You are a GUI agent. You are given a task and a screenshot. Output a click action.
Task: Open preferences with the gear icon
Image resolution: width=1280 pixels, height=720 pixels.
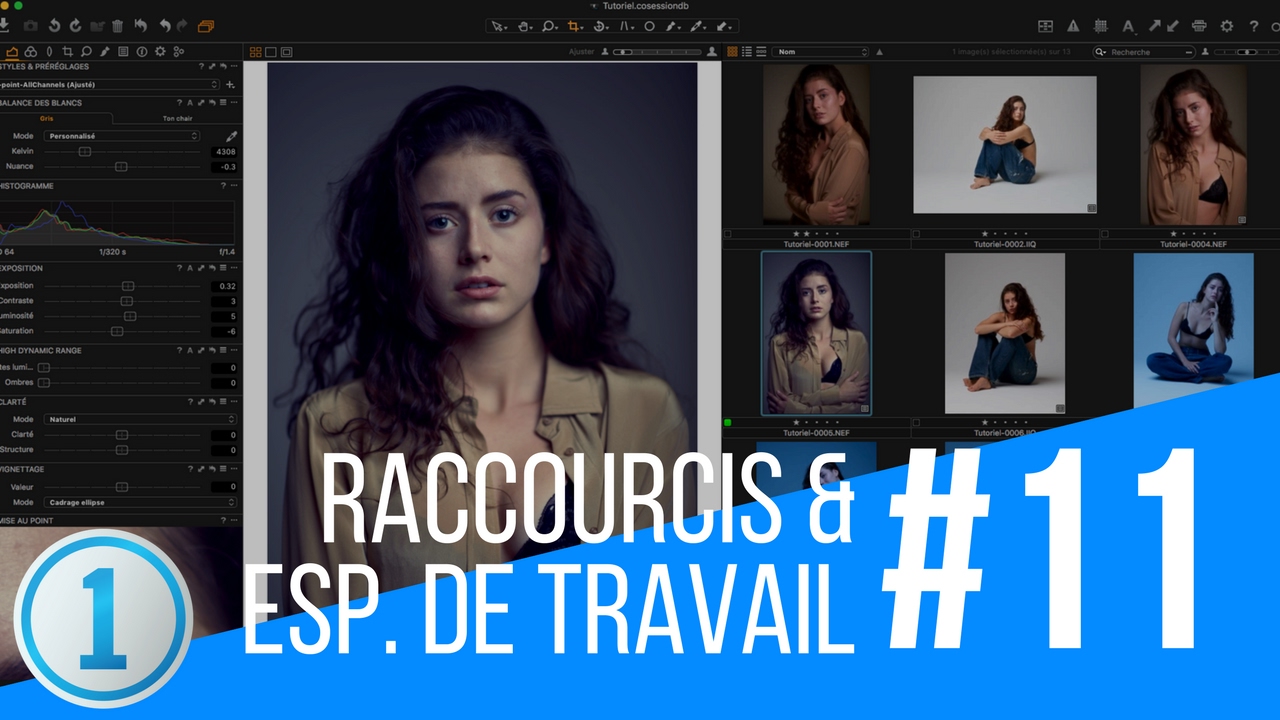click(1226, 26)
